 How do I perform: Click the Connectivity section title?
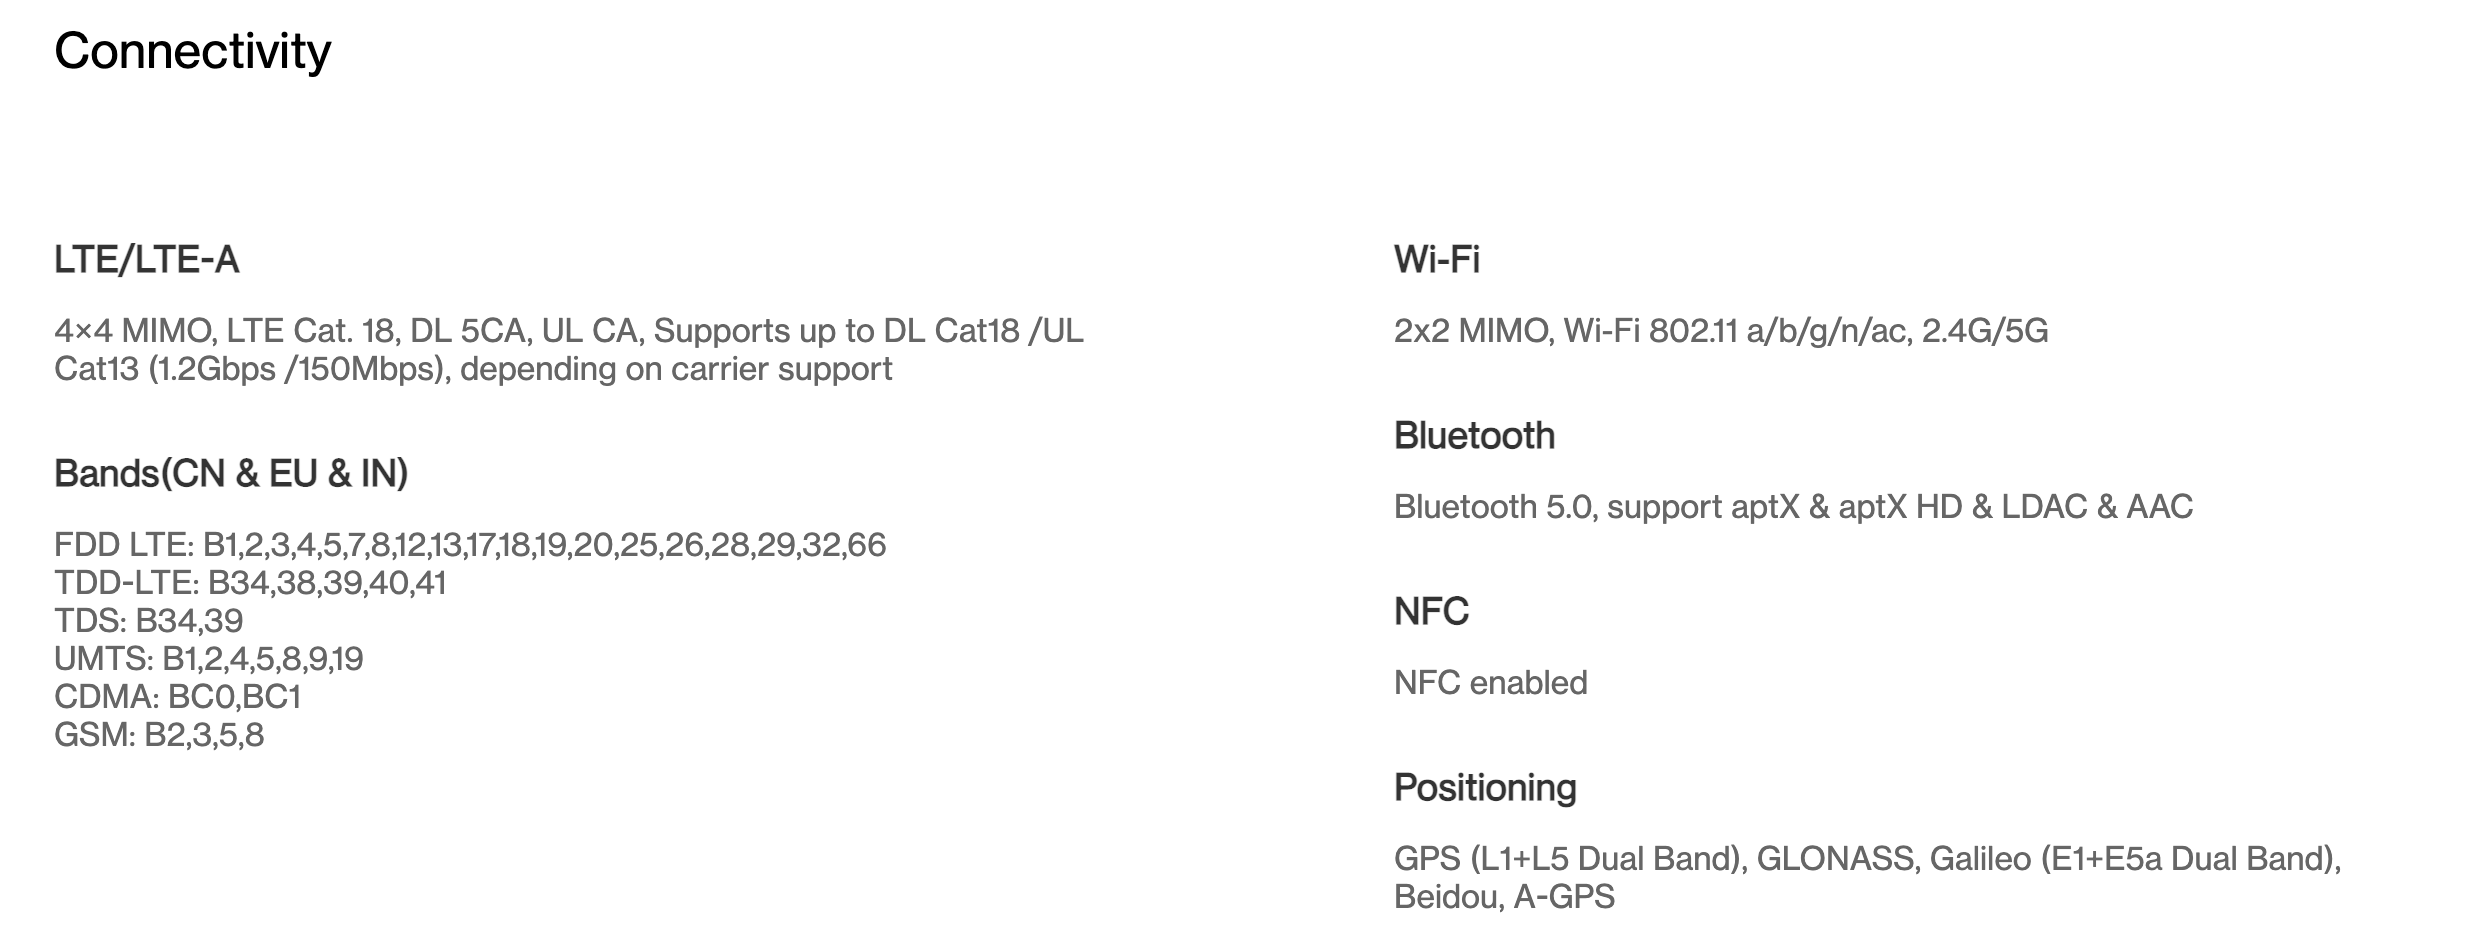tap(192, 51)
